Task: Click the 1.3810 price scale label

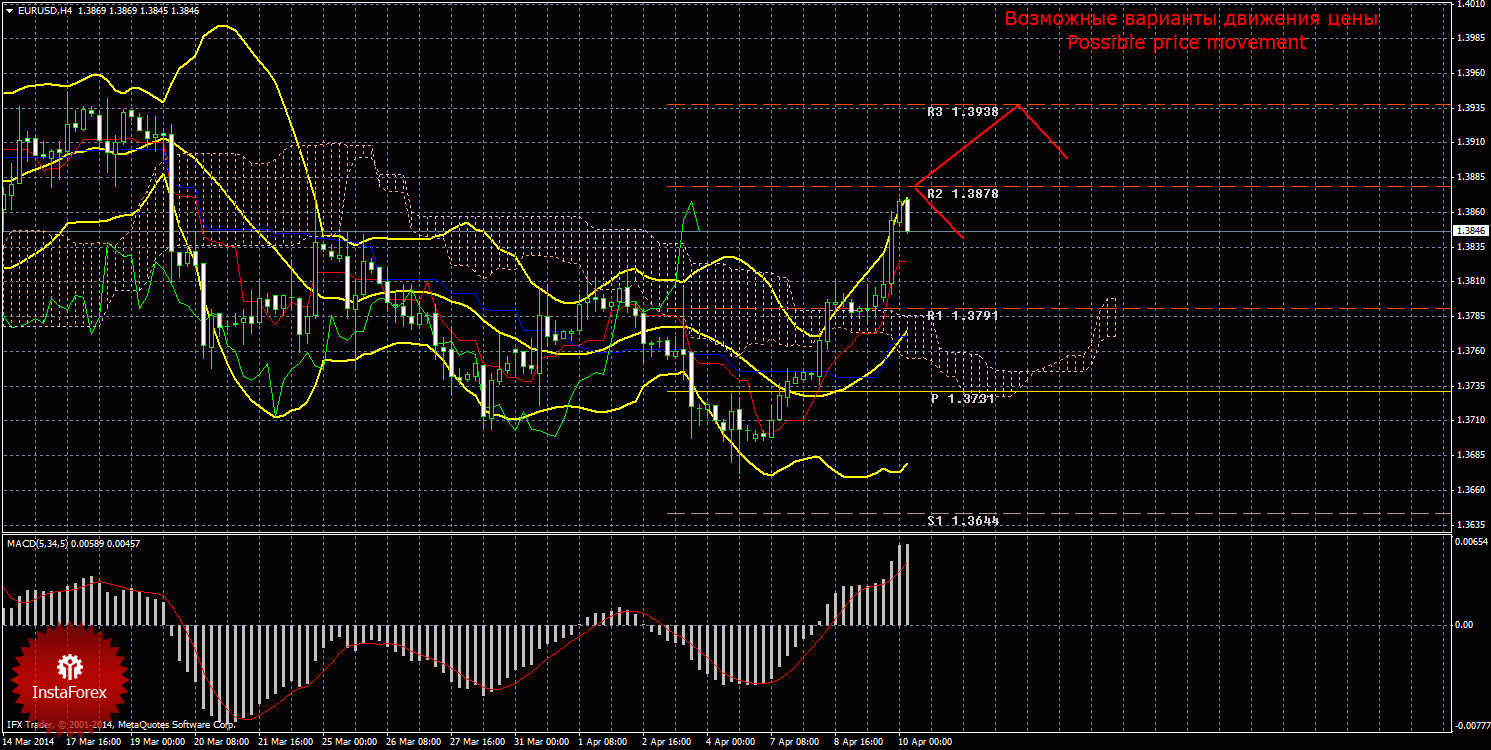Action: [1470, 282]
